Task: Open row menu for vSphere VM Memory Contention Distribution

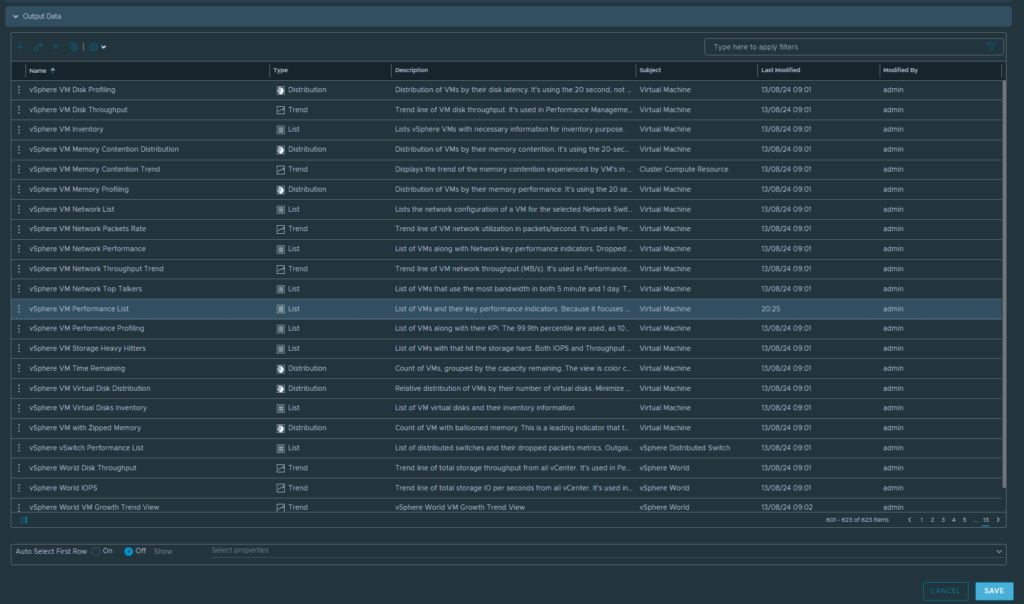Action: point(19,150)
